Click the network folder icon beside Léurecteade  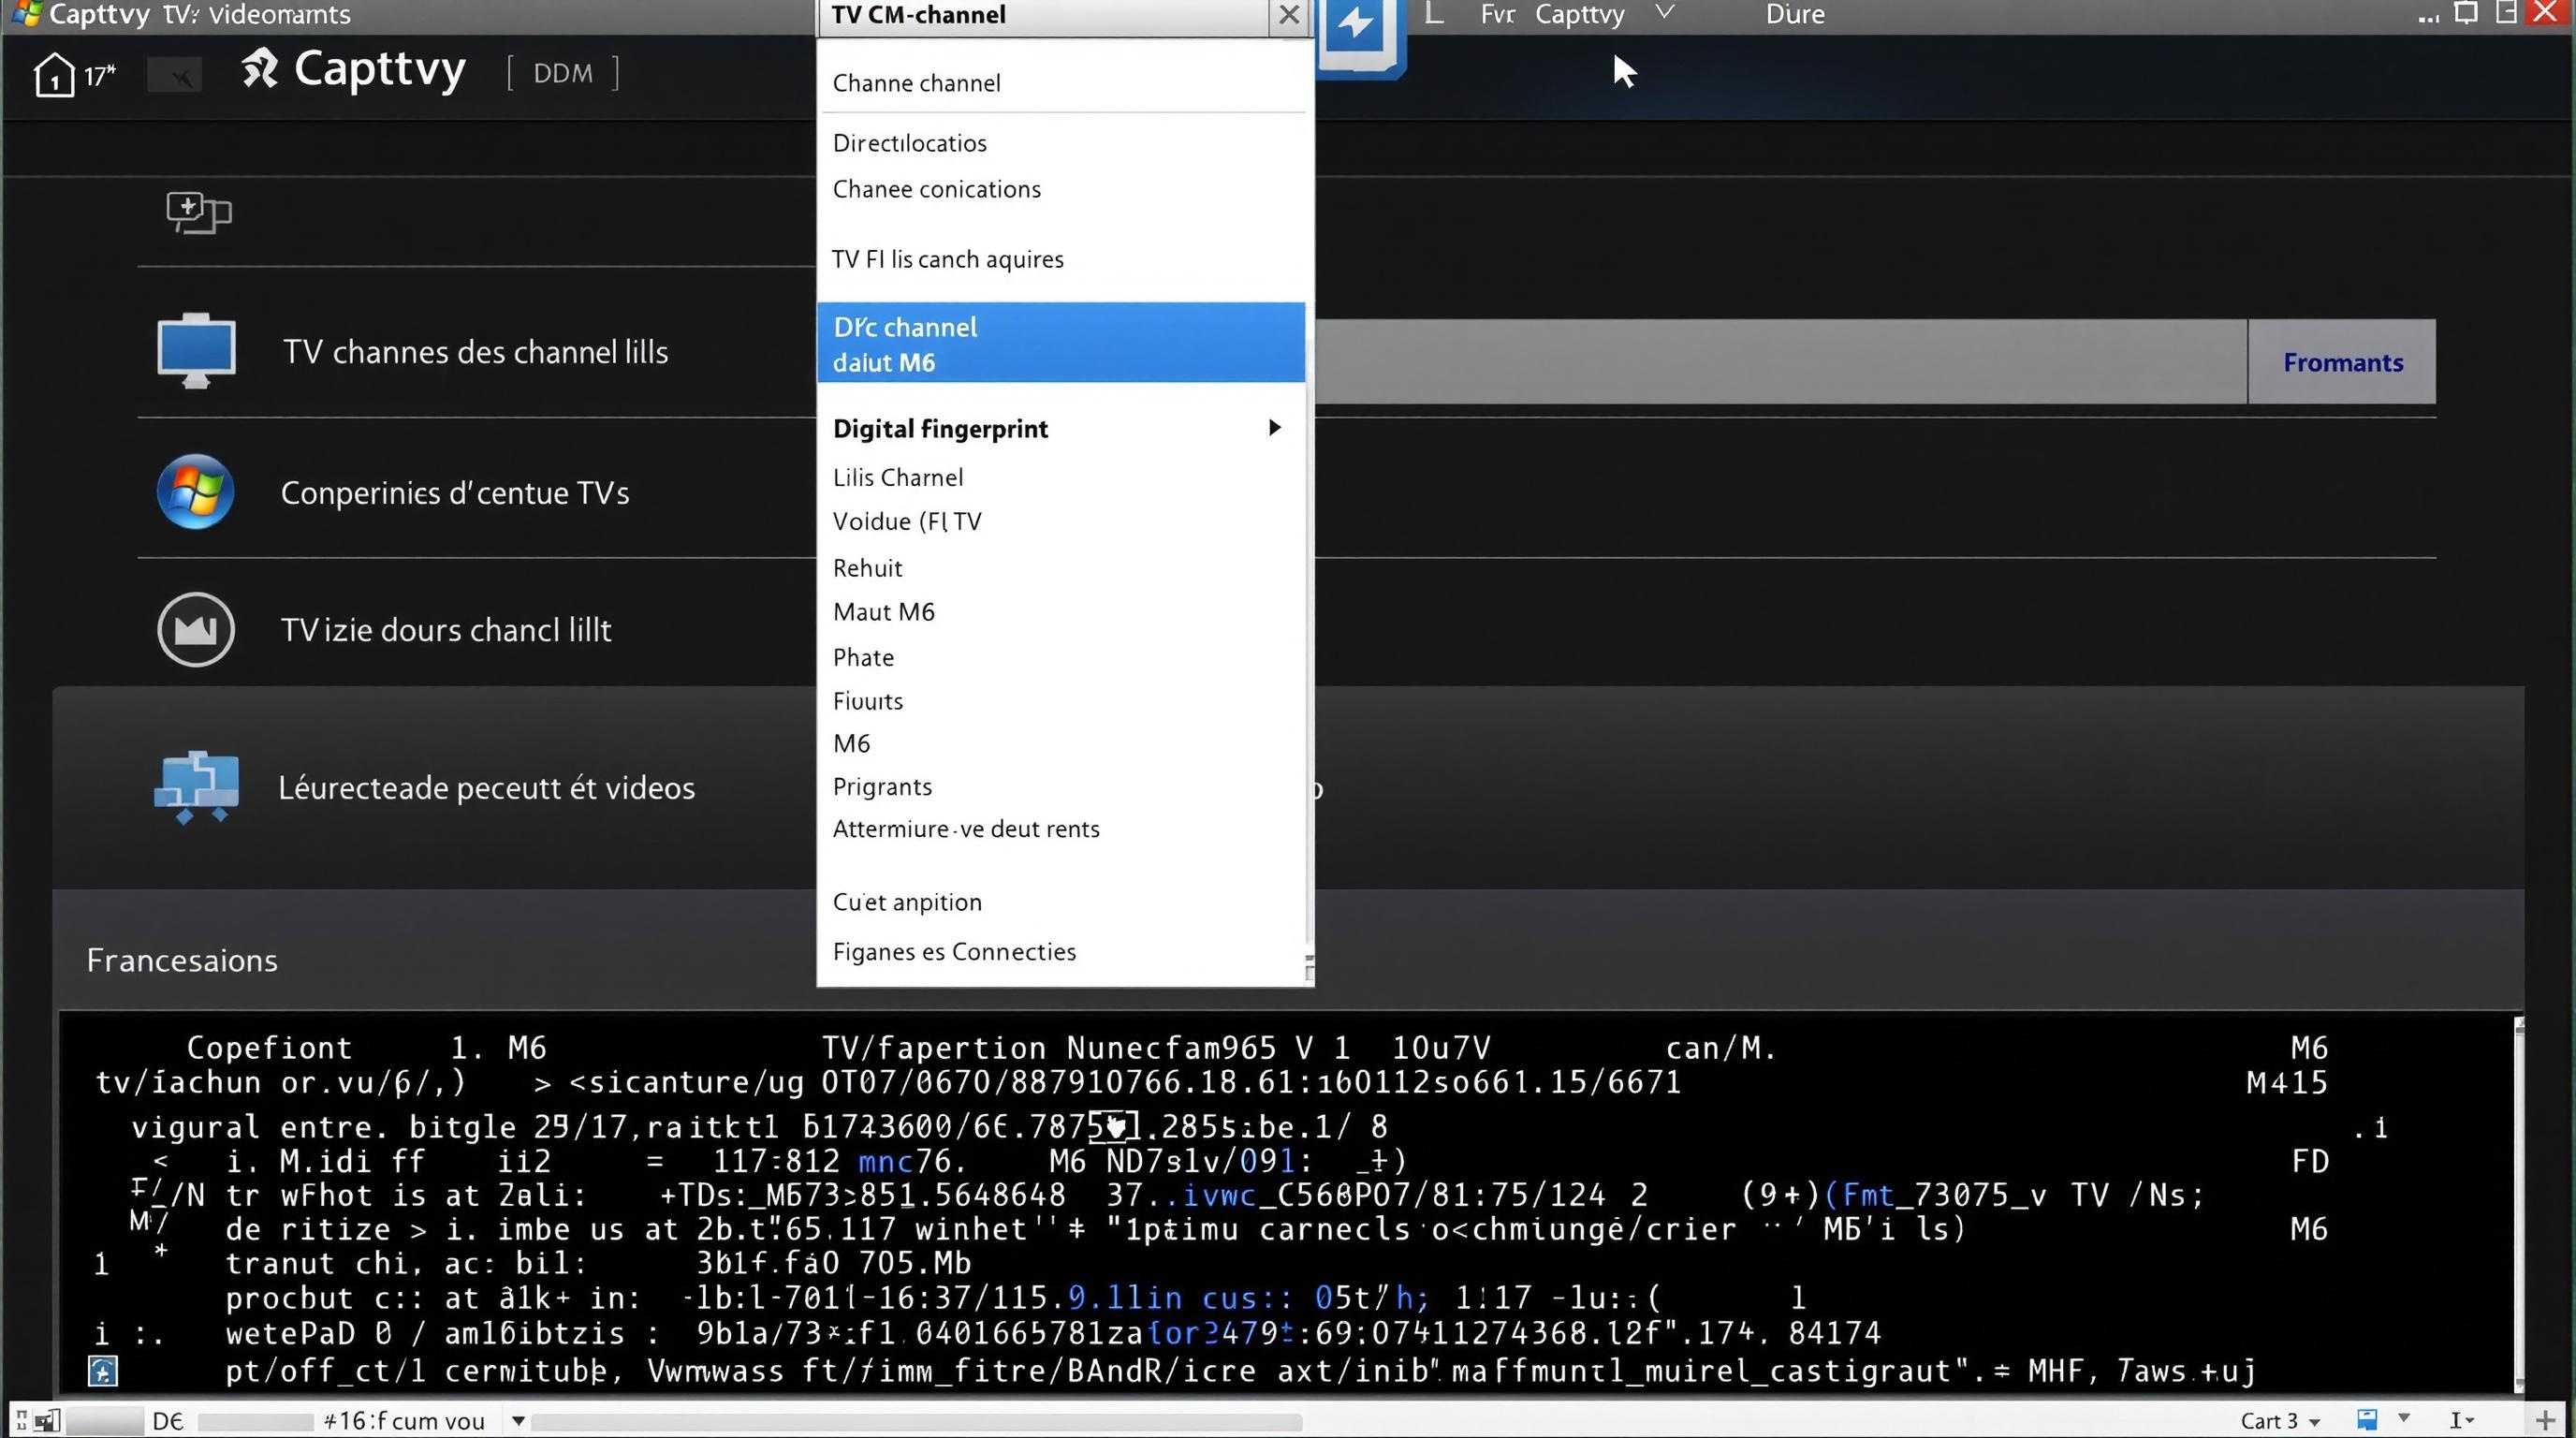pos(196,787)
